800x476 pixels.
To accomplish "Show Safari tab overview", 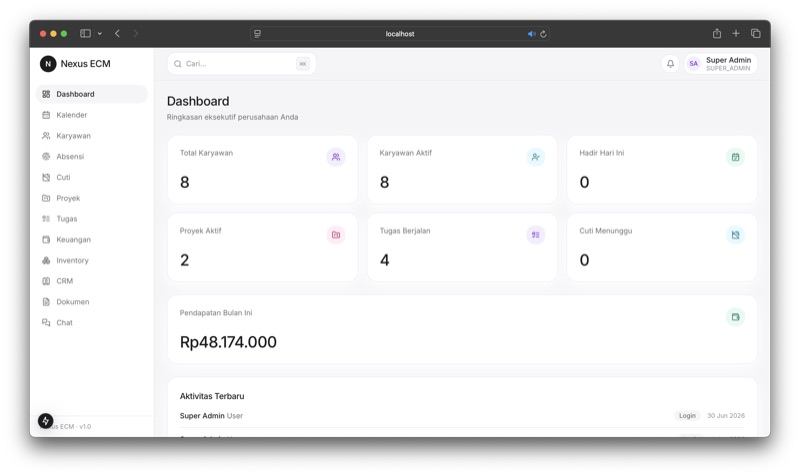I will pyautogui.click(x=756, y=34).
